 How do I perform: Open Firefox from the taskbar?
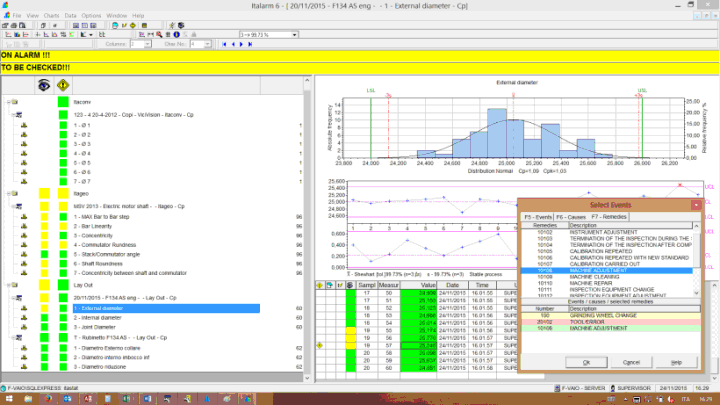point(48,399)
